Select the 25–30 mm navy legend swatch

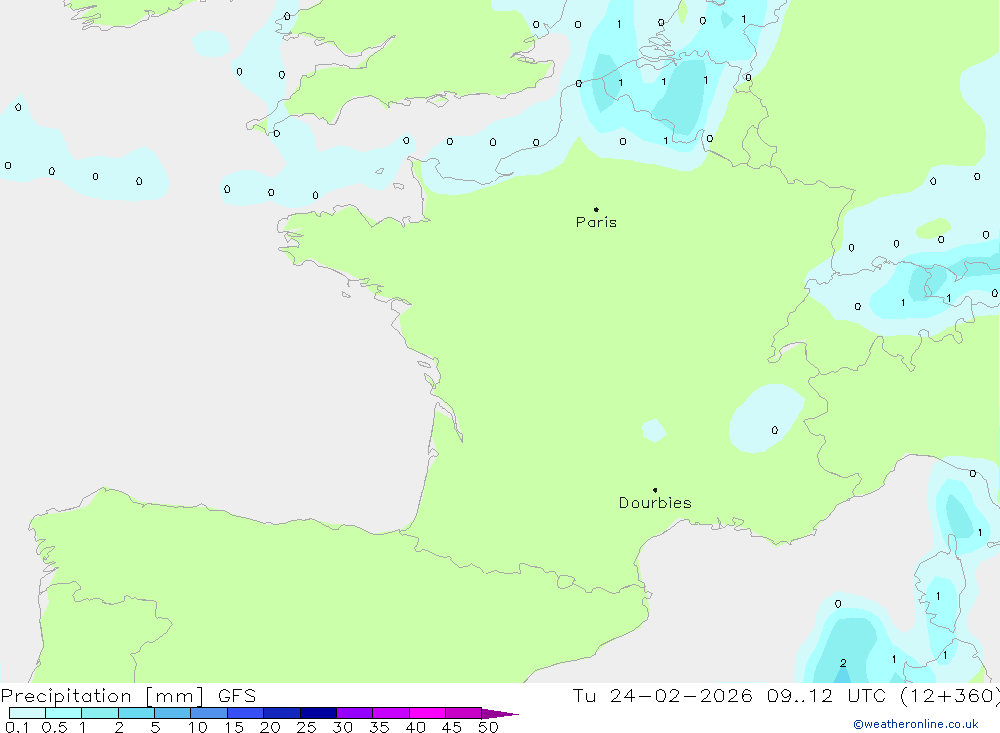click(x=318, y=713)
